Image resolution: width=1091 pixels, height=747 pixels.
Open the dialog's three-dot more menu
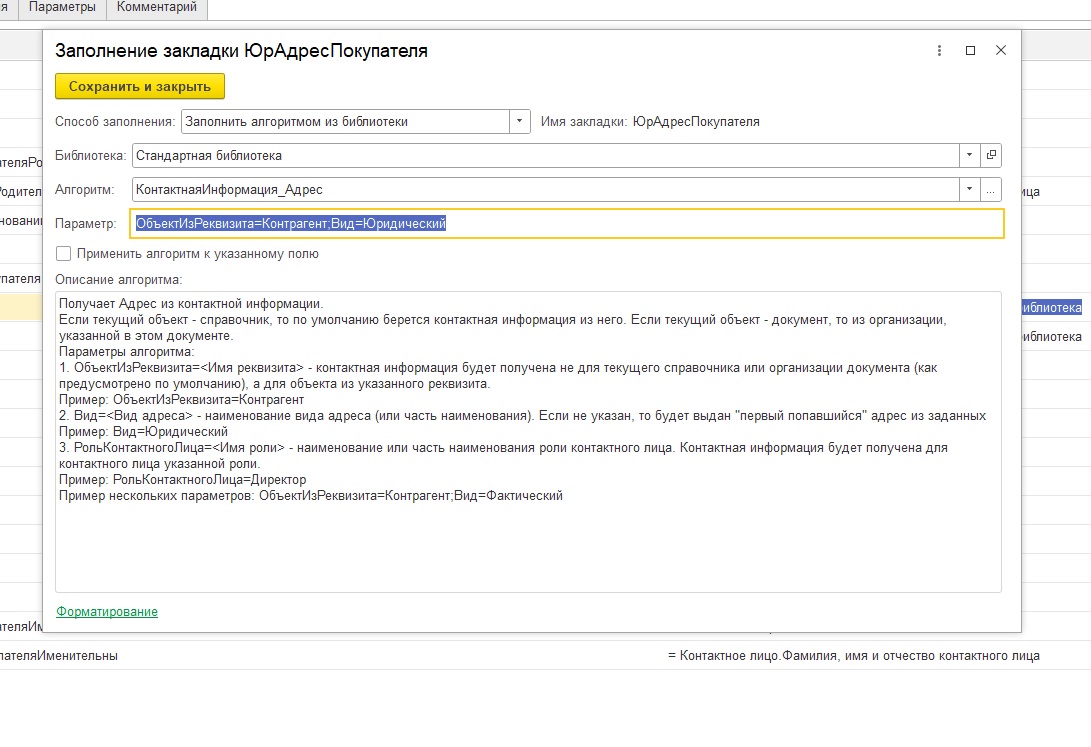pyautogui.click(x=939, y=51)
